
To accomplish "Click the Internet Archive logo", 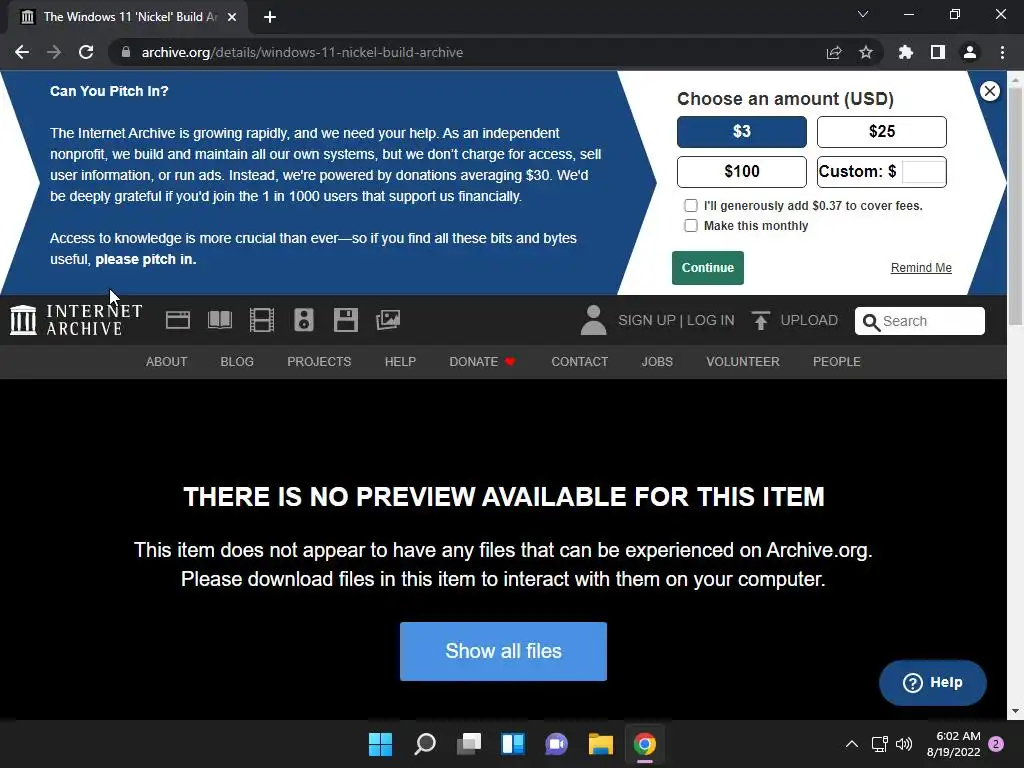I will 76,320.
